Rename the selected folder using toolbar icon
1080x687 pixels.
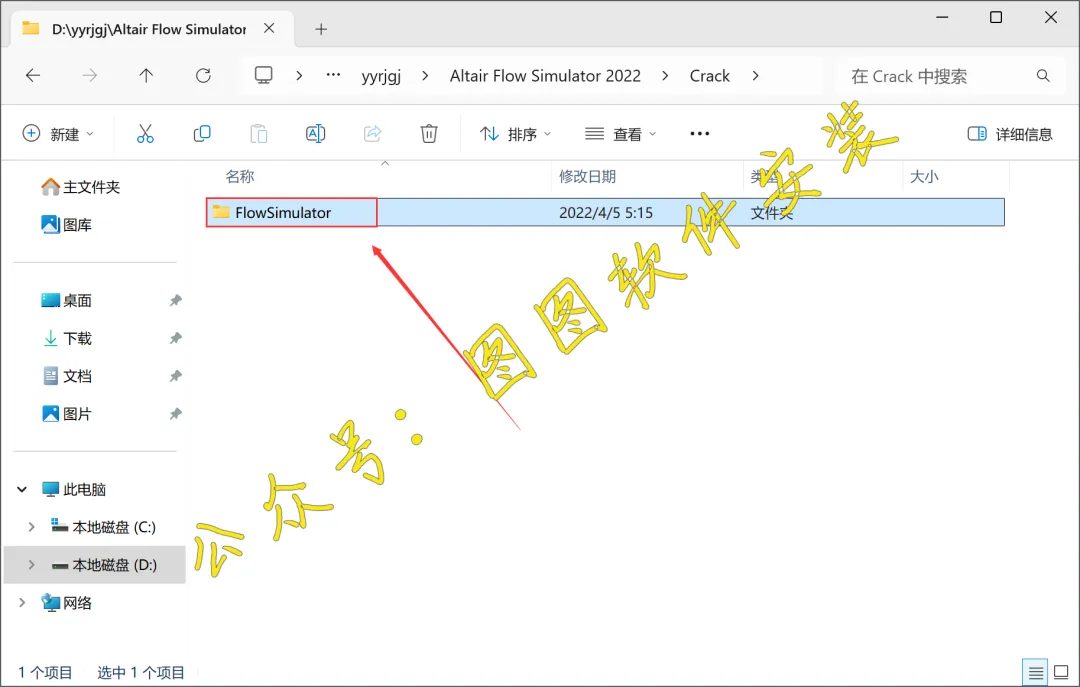[x=315, y=134]
